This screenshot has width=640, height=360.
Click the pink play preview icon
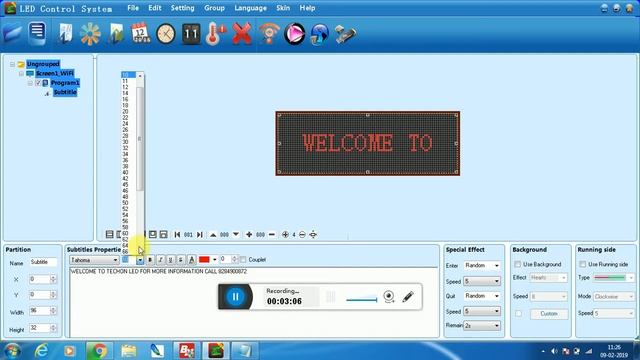click(x=294, y=33)
